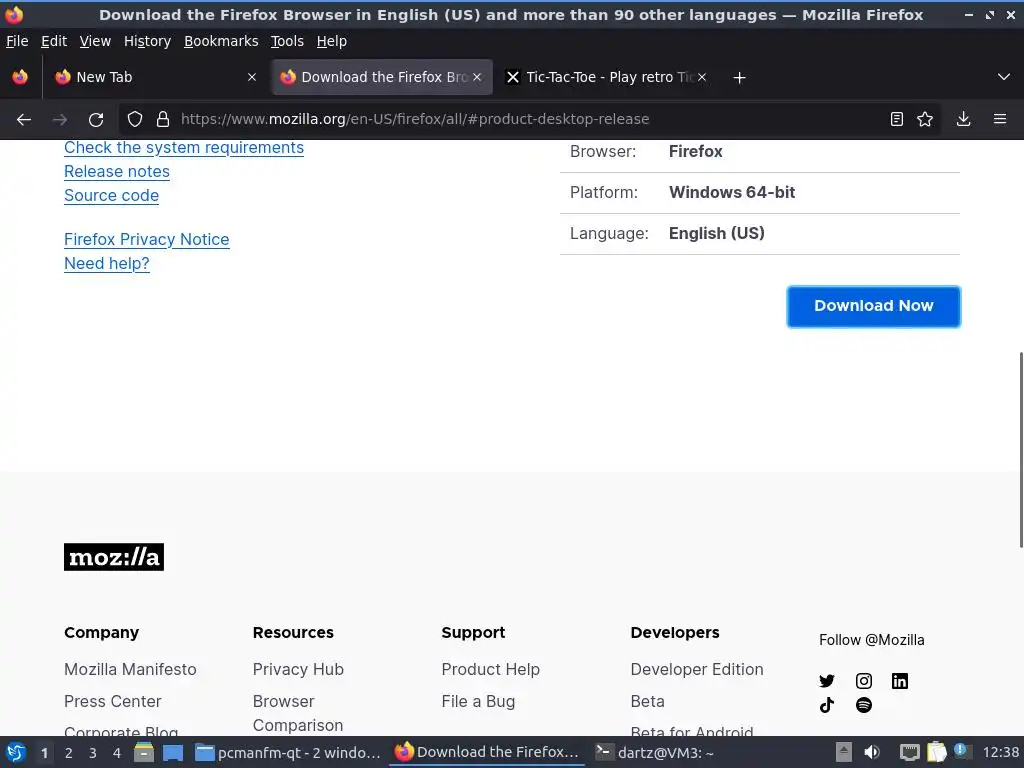Click the page vertical scrollbar thumb
1024x768 pixels.
(x=1021, y=450)
